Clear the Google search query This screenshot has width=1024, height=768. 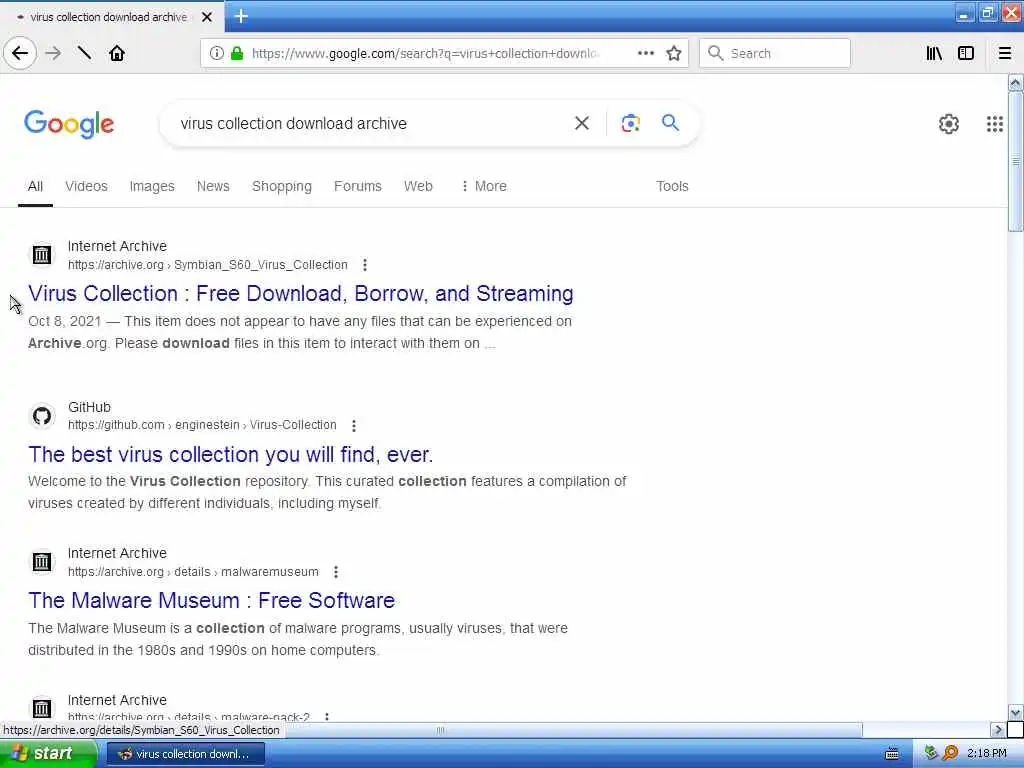point(582,123)
